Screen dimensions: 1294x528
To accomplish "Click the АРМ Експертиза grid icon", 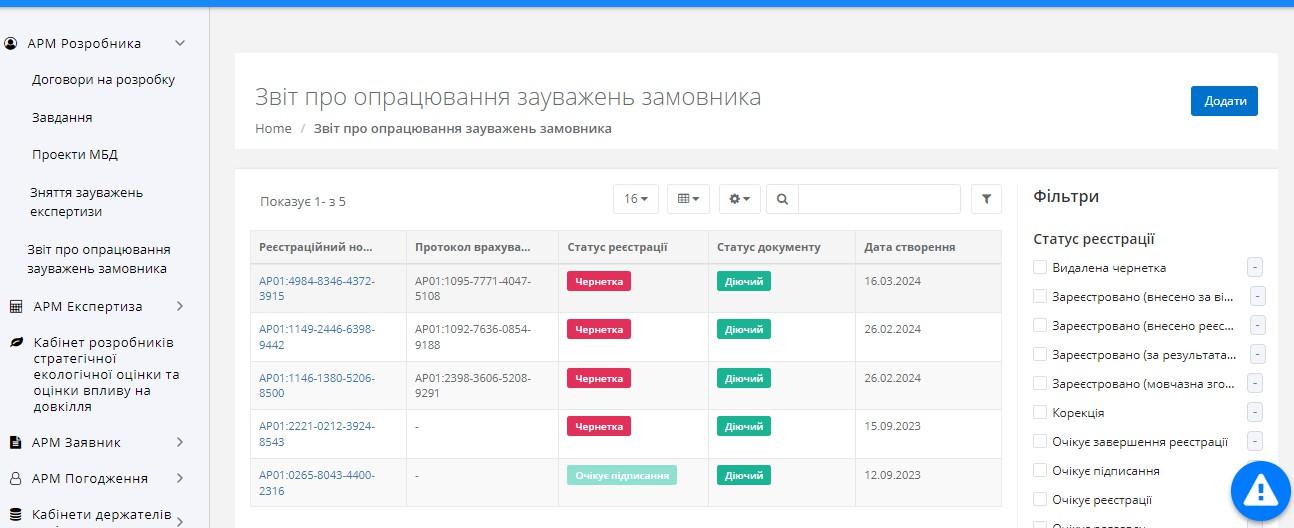I will (16, 306).
